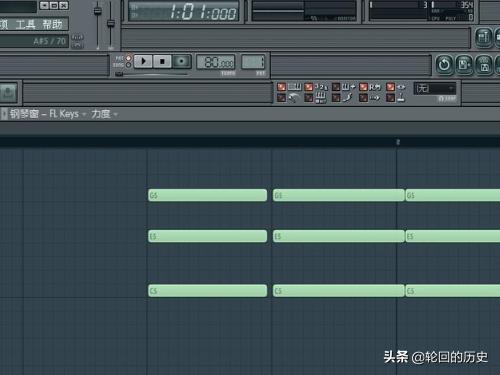Select the rightmost E5 note

pos(453,236)
